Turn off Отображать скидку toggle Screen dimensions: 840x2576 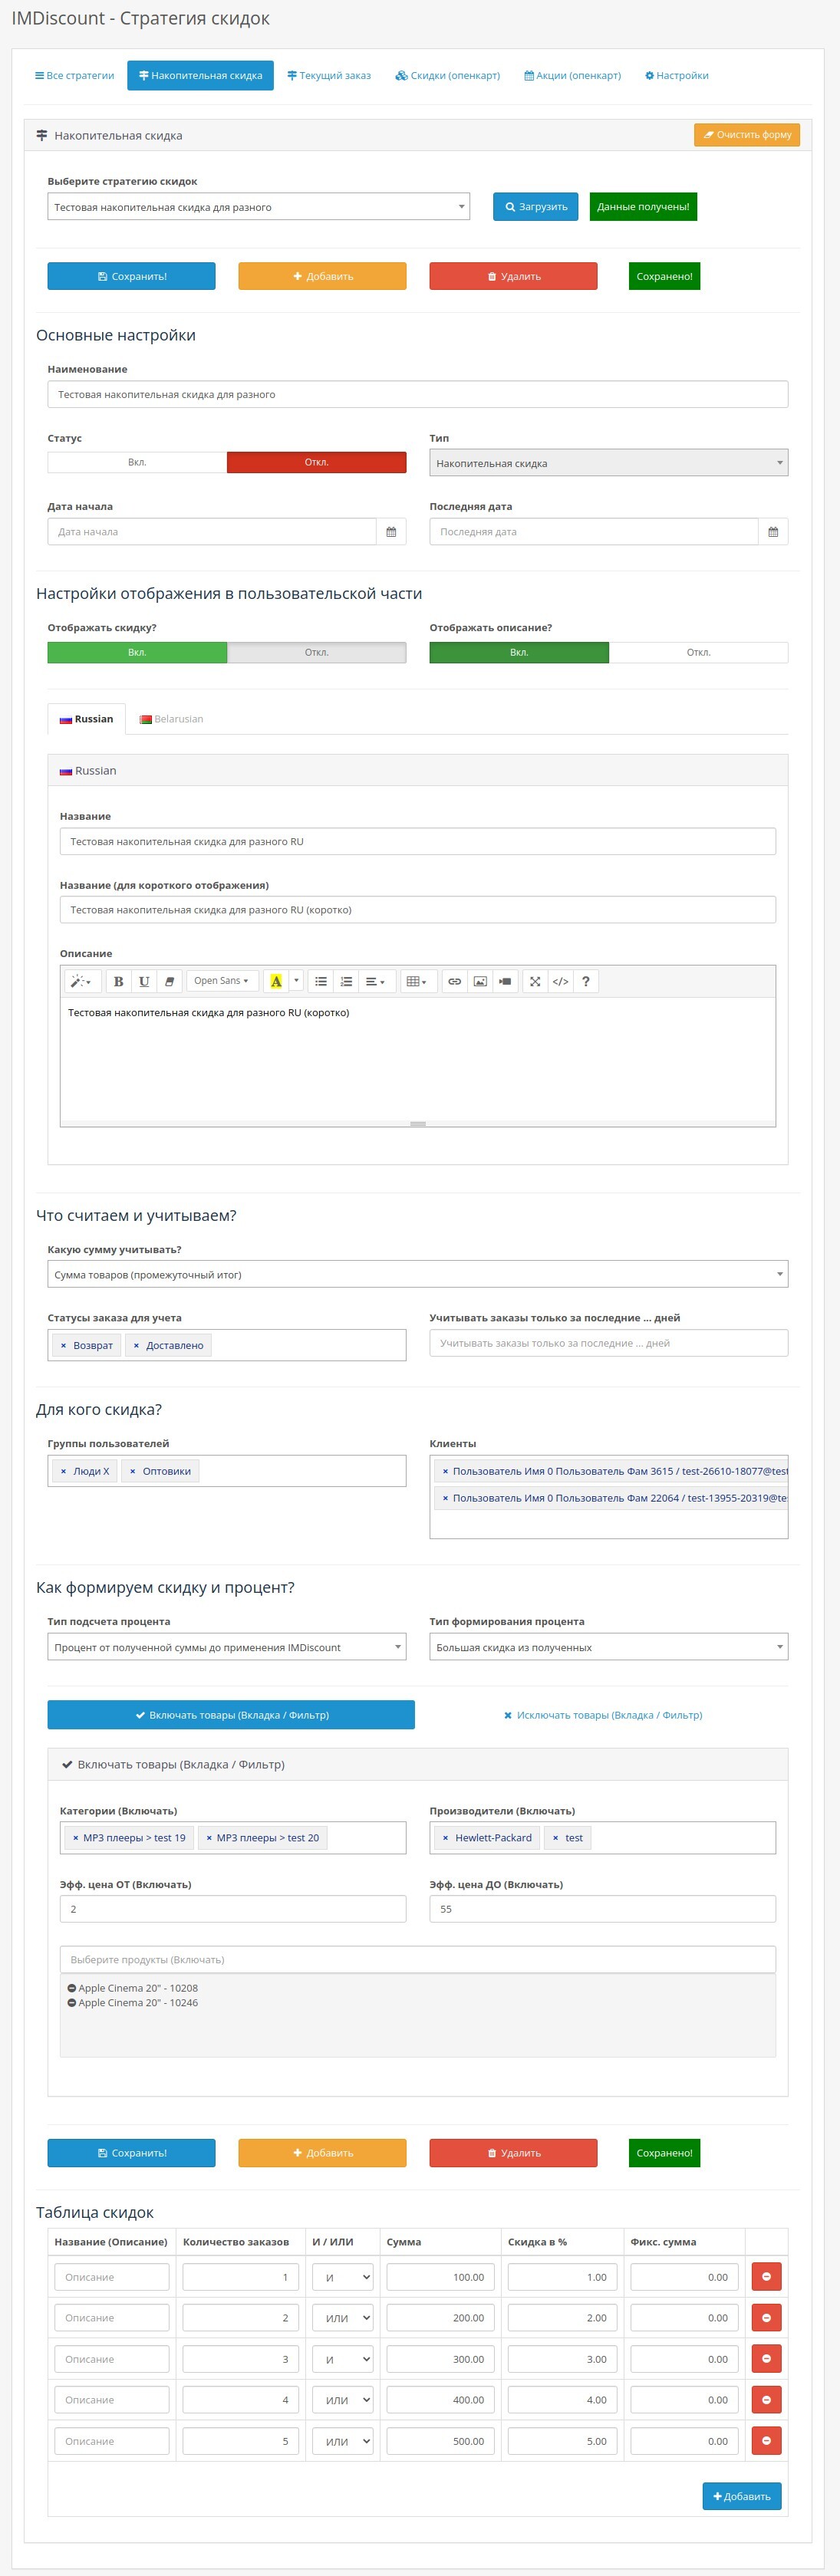point(316,652)
